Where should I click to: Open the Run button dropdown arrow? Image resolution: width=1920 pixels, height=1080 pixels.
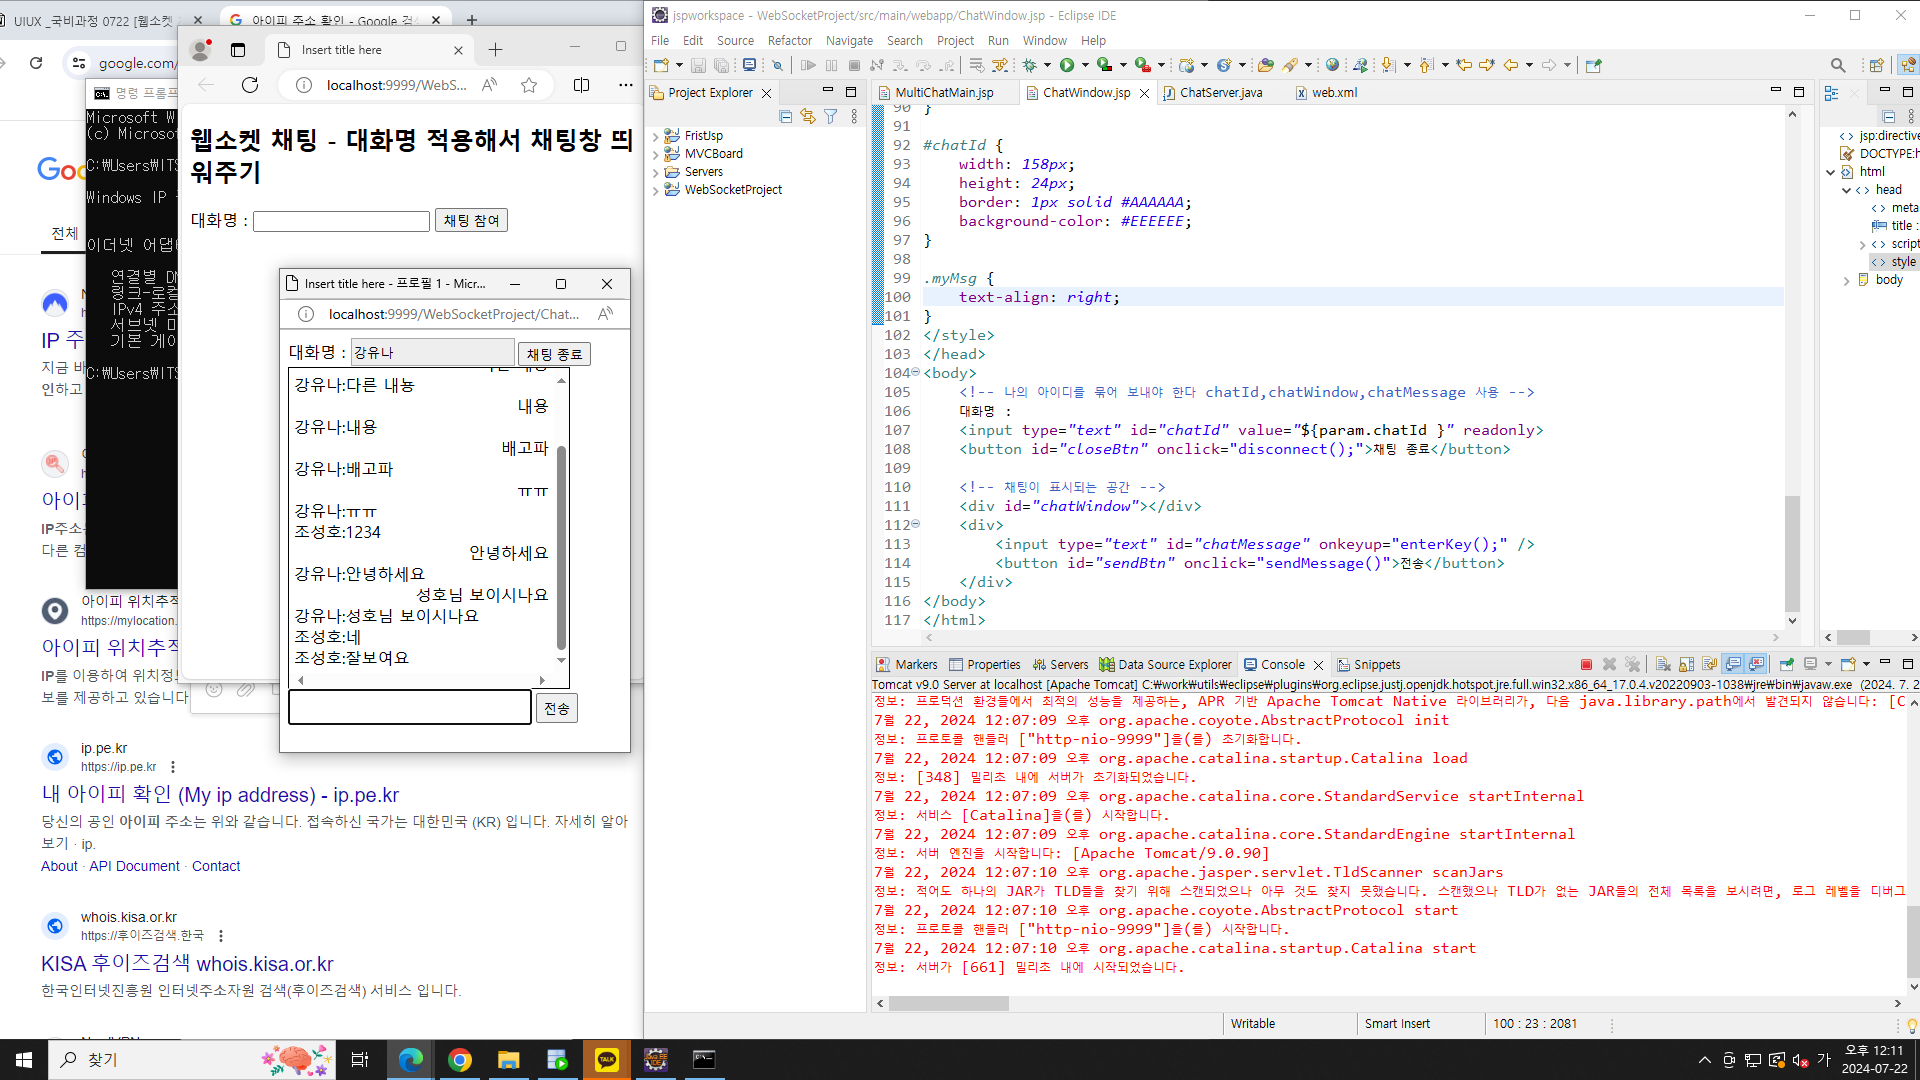(x=1085, y=65)
